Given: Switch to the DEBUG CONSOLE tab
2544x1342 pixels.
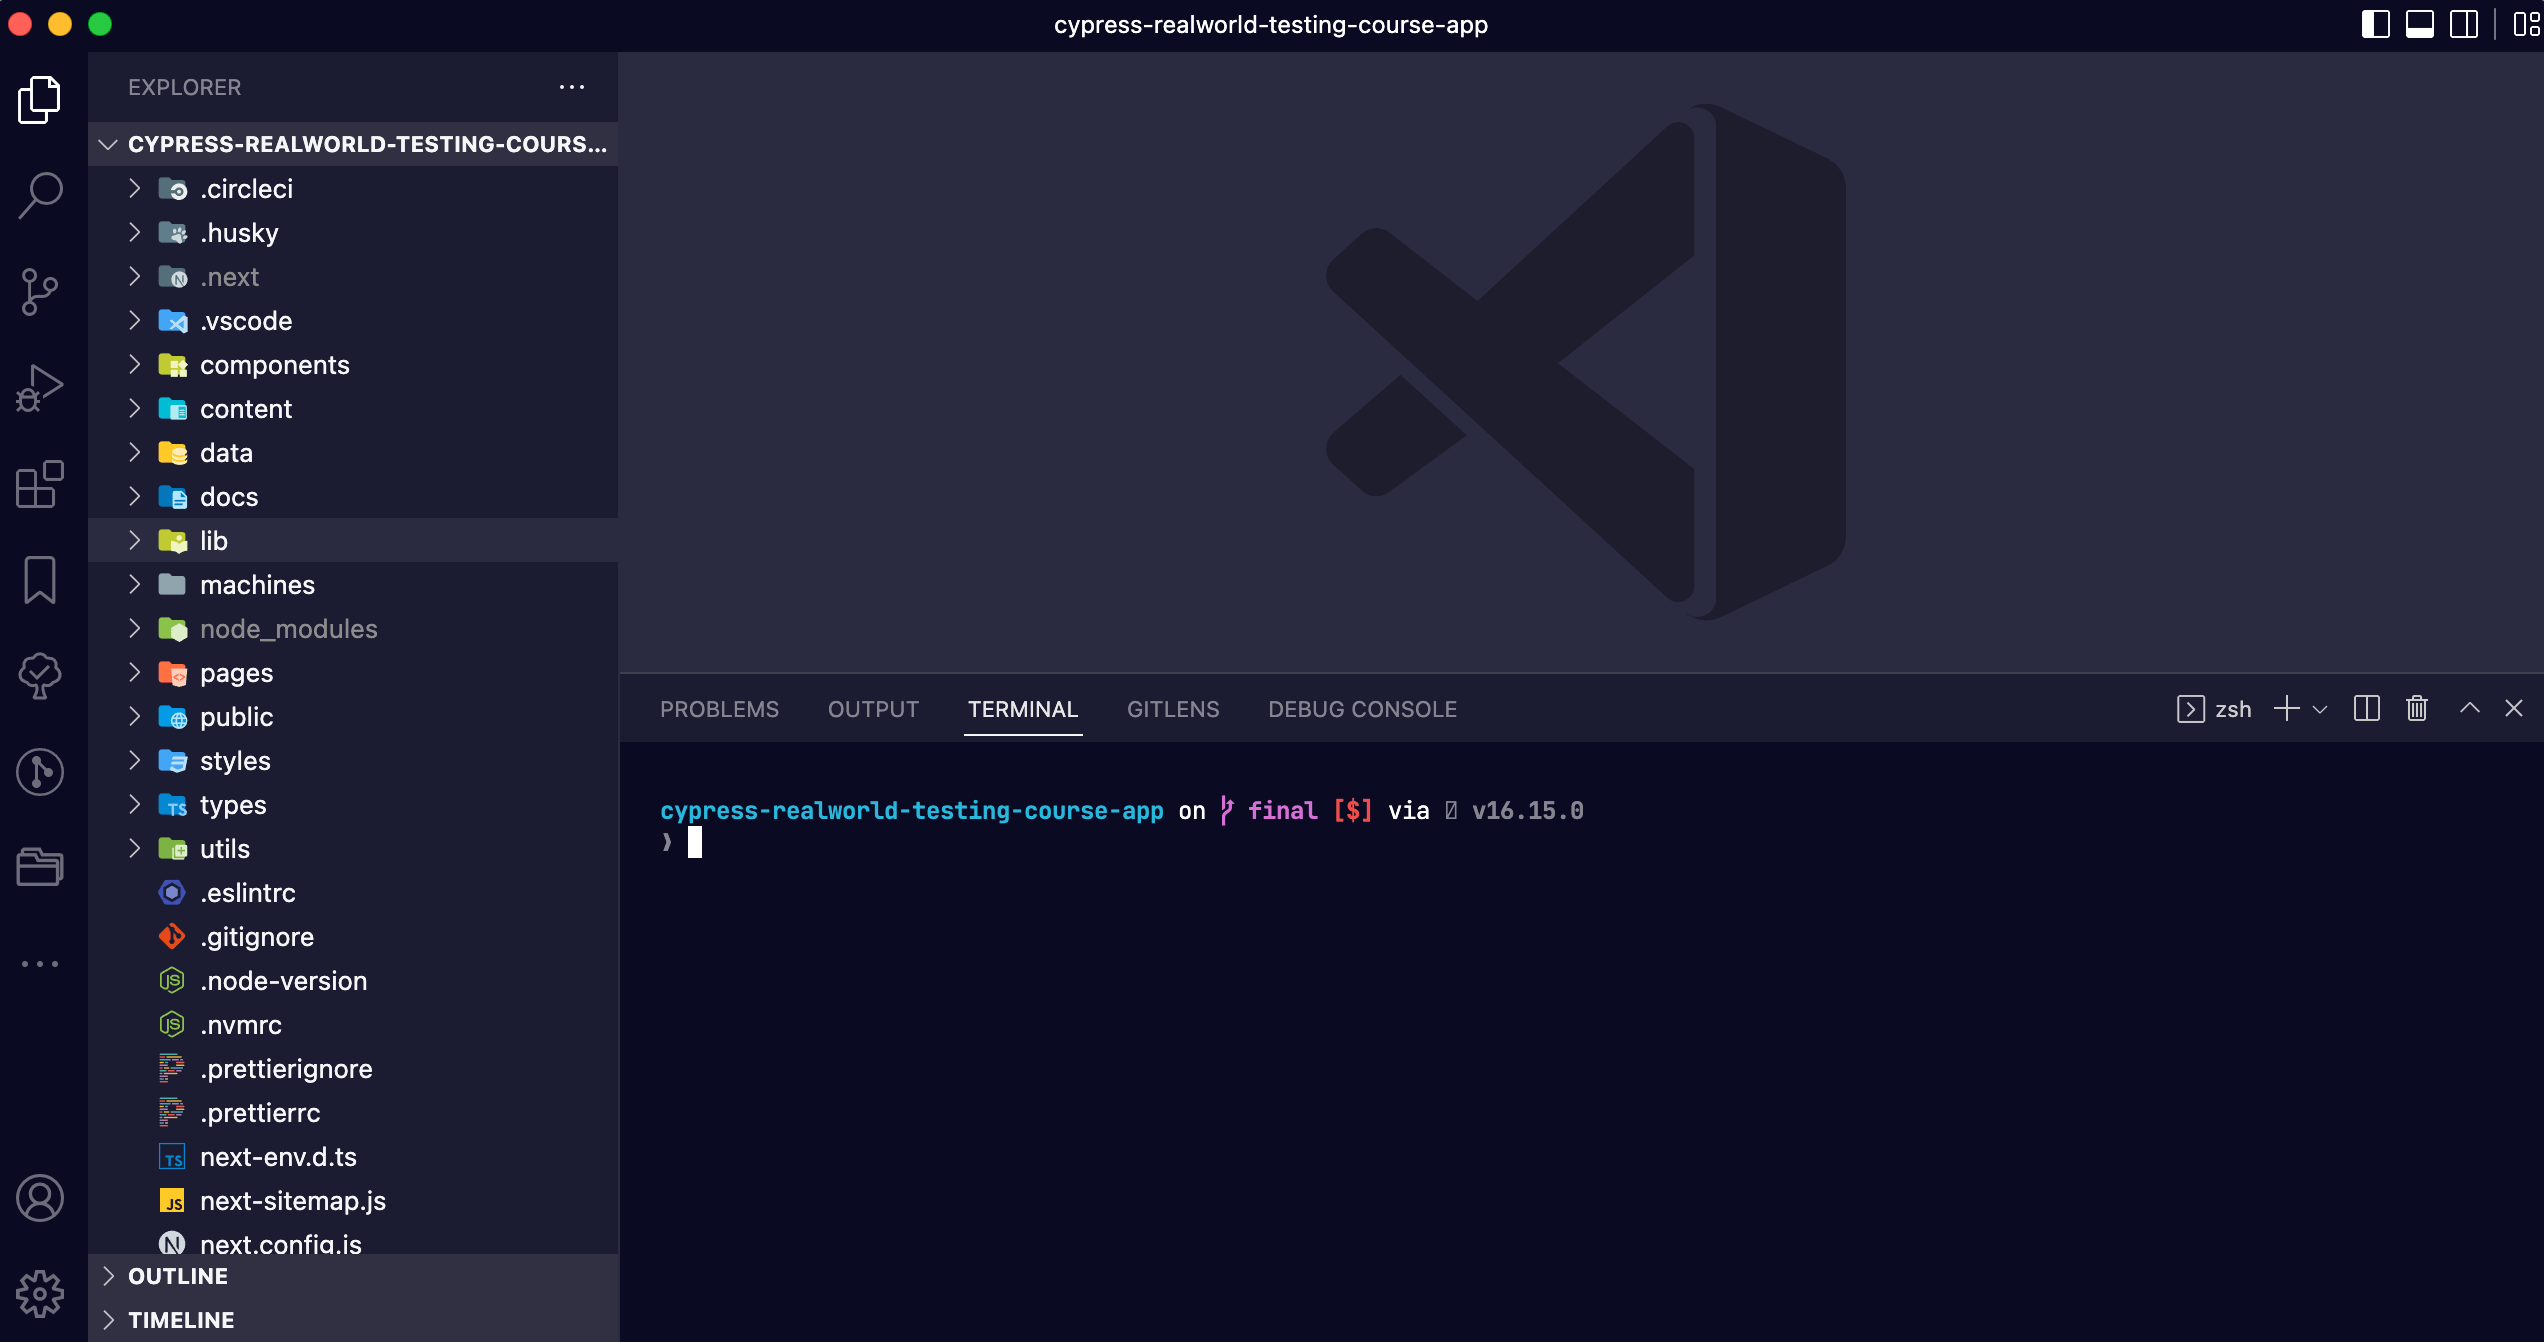Looking at the screenshot, I should [x=1362, y=709].
